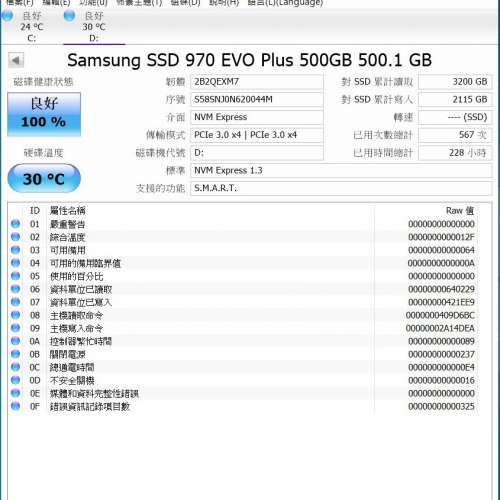Click the 30 °C drive temperature button

tap(44, 178)
